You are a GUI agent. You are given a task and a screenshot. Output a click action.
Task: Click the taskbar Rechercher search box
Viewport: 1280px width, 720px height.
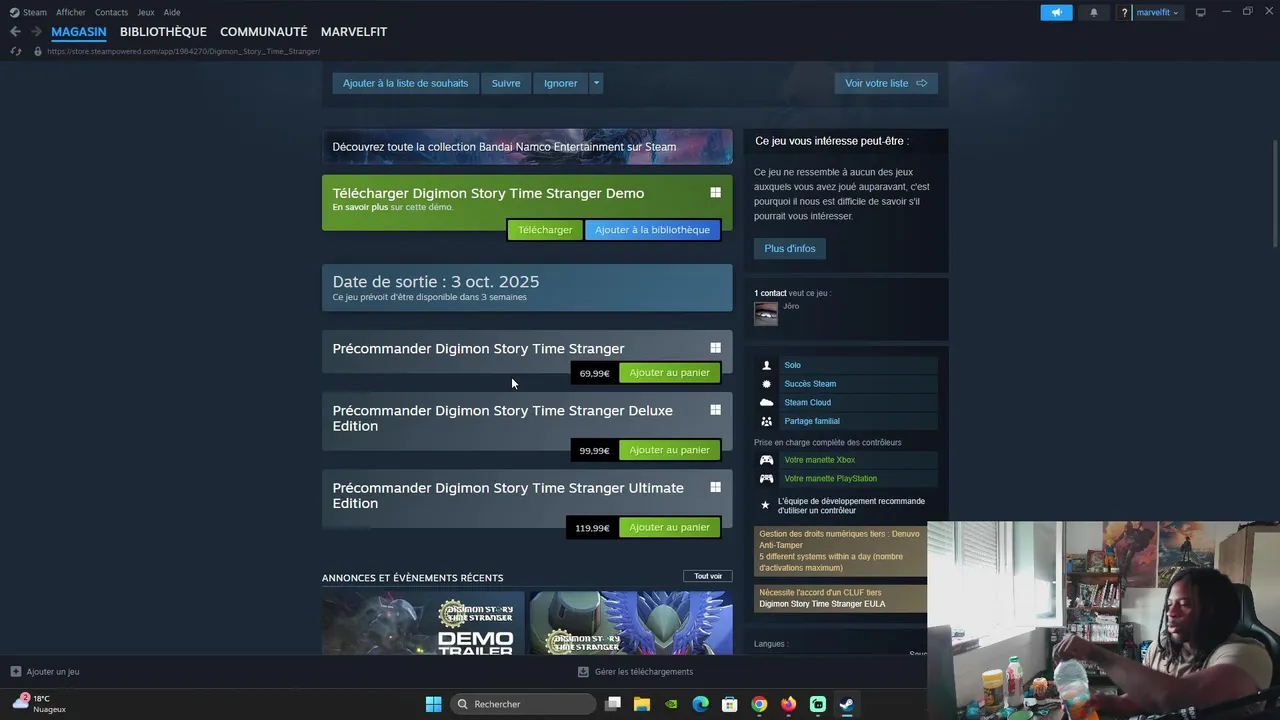click(522, 704)
